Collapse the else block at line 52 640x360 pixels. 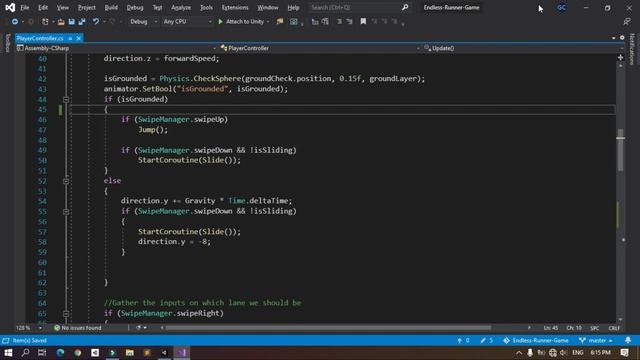(x=66, y=181)
